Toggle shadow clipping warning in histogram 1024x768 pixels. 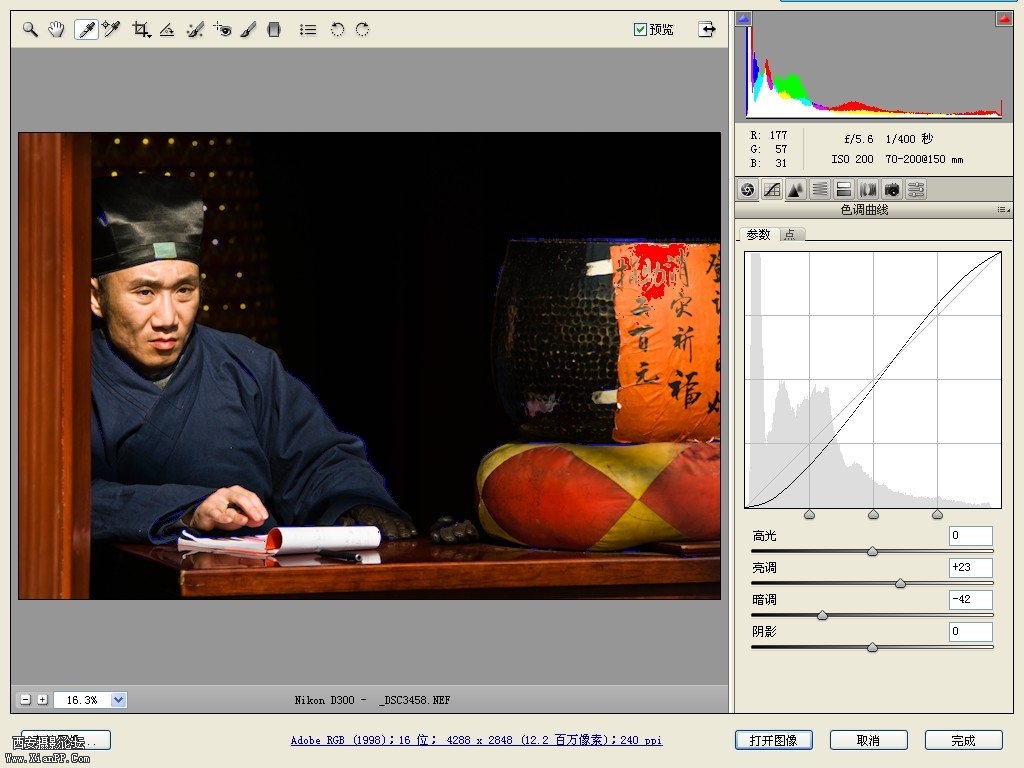click(743, 19)
